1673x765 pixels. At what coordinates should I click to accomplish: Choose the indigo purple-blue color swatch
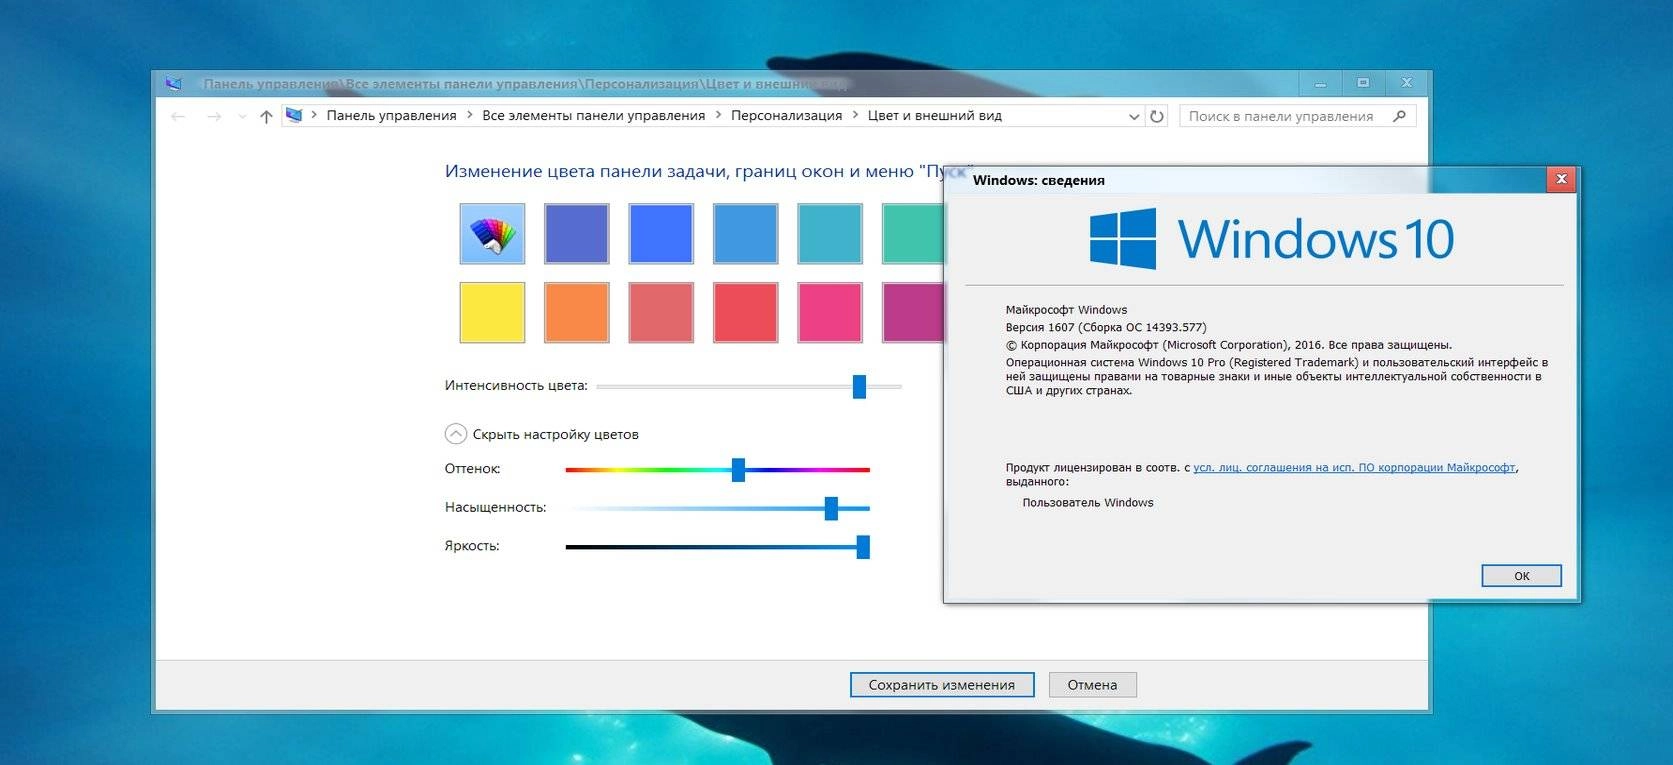tap(577, 233)
